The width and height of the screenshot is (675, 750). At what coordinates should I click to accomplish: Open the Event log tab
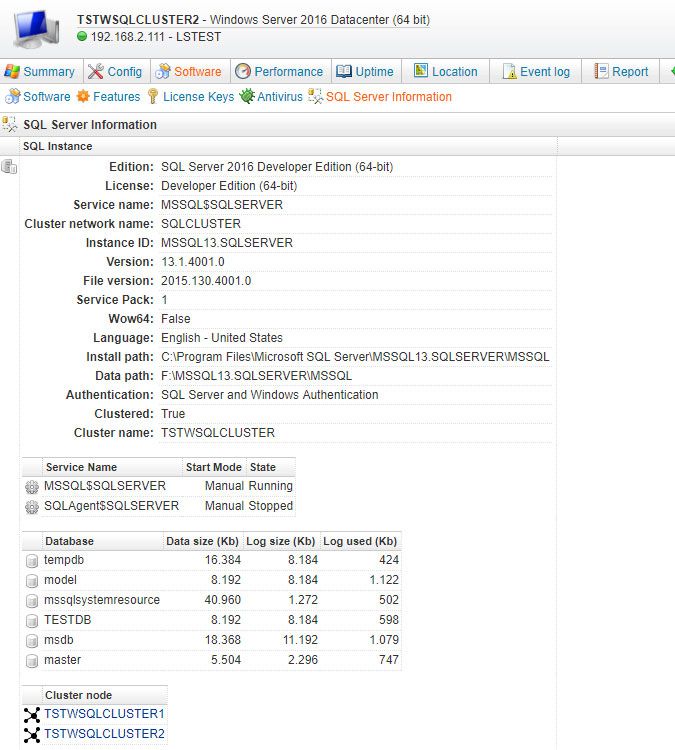tap(536, 72)
